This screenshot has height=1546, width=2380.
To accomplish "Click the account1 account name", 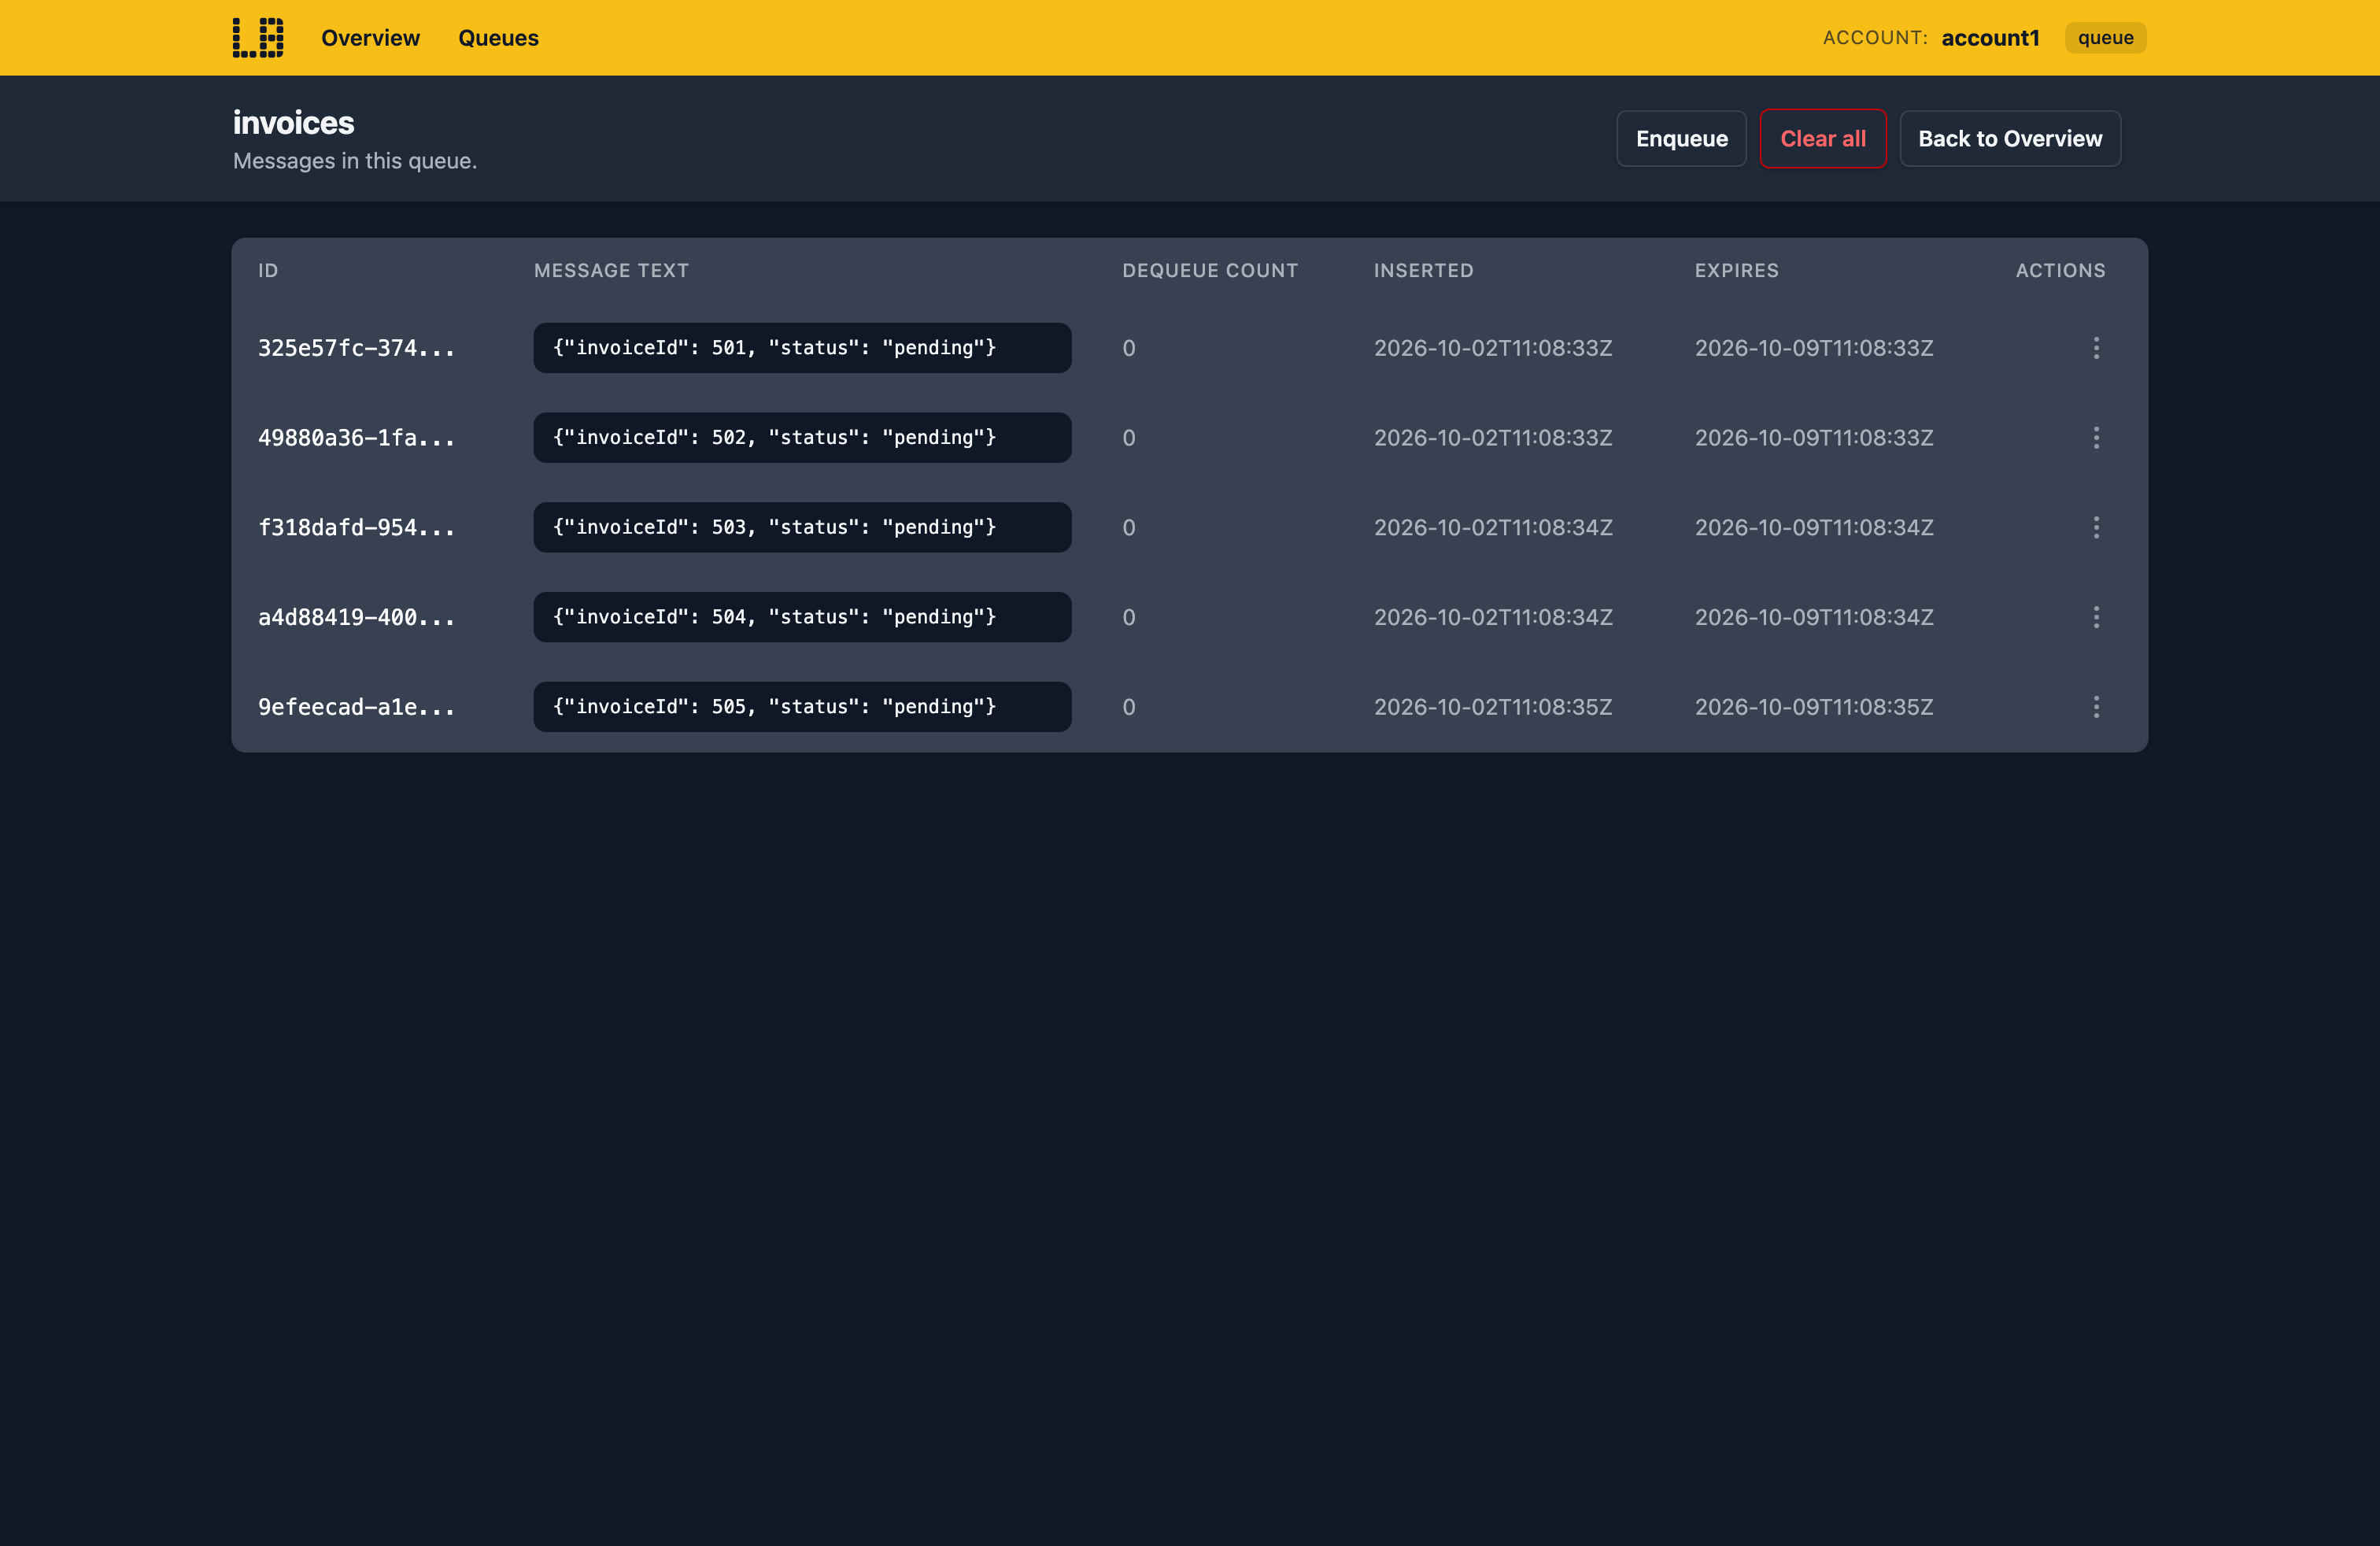I will pyautogui.click(x=1990, y=38).
